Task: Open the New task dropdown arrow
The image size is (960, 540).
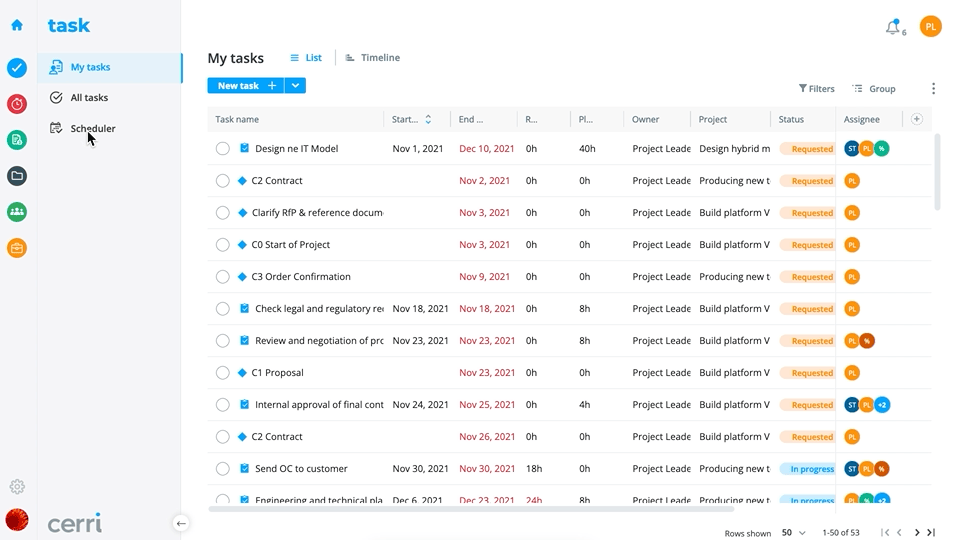Action: [295, 86]
